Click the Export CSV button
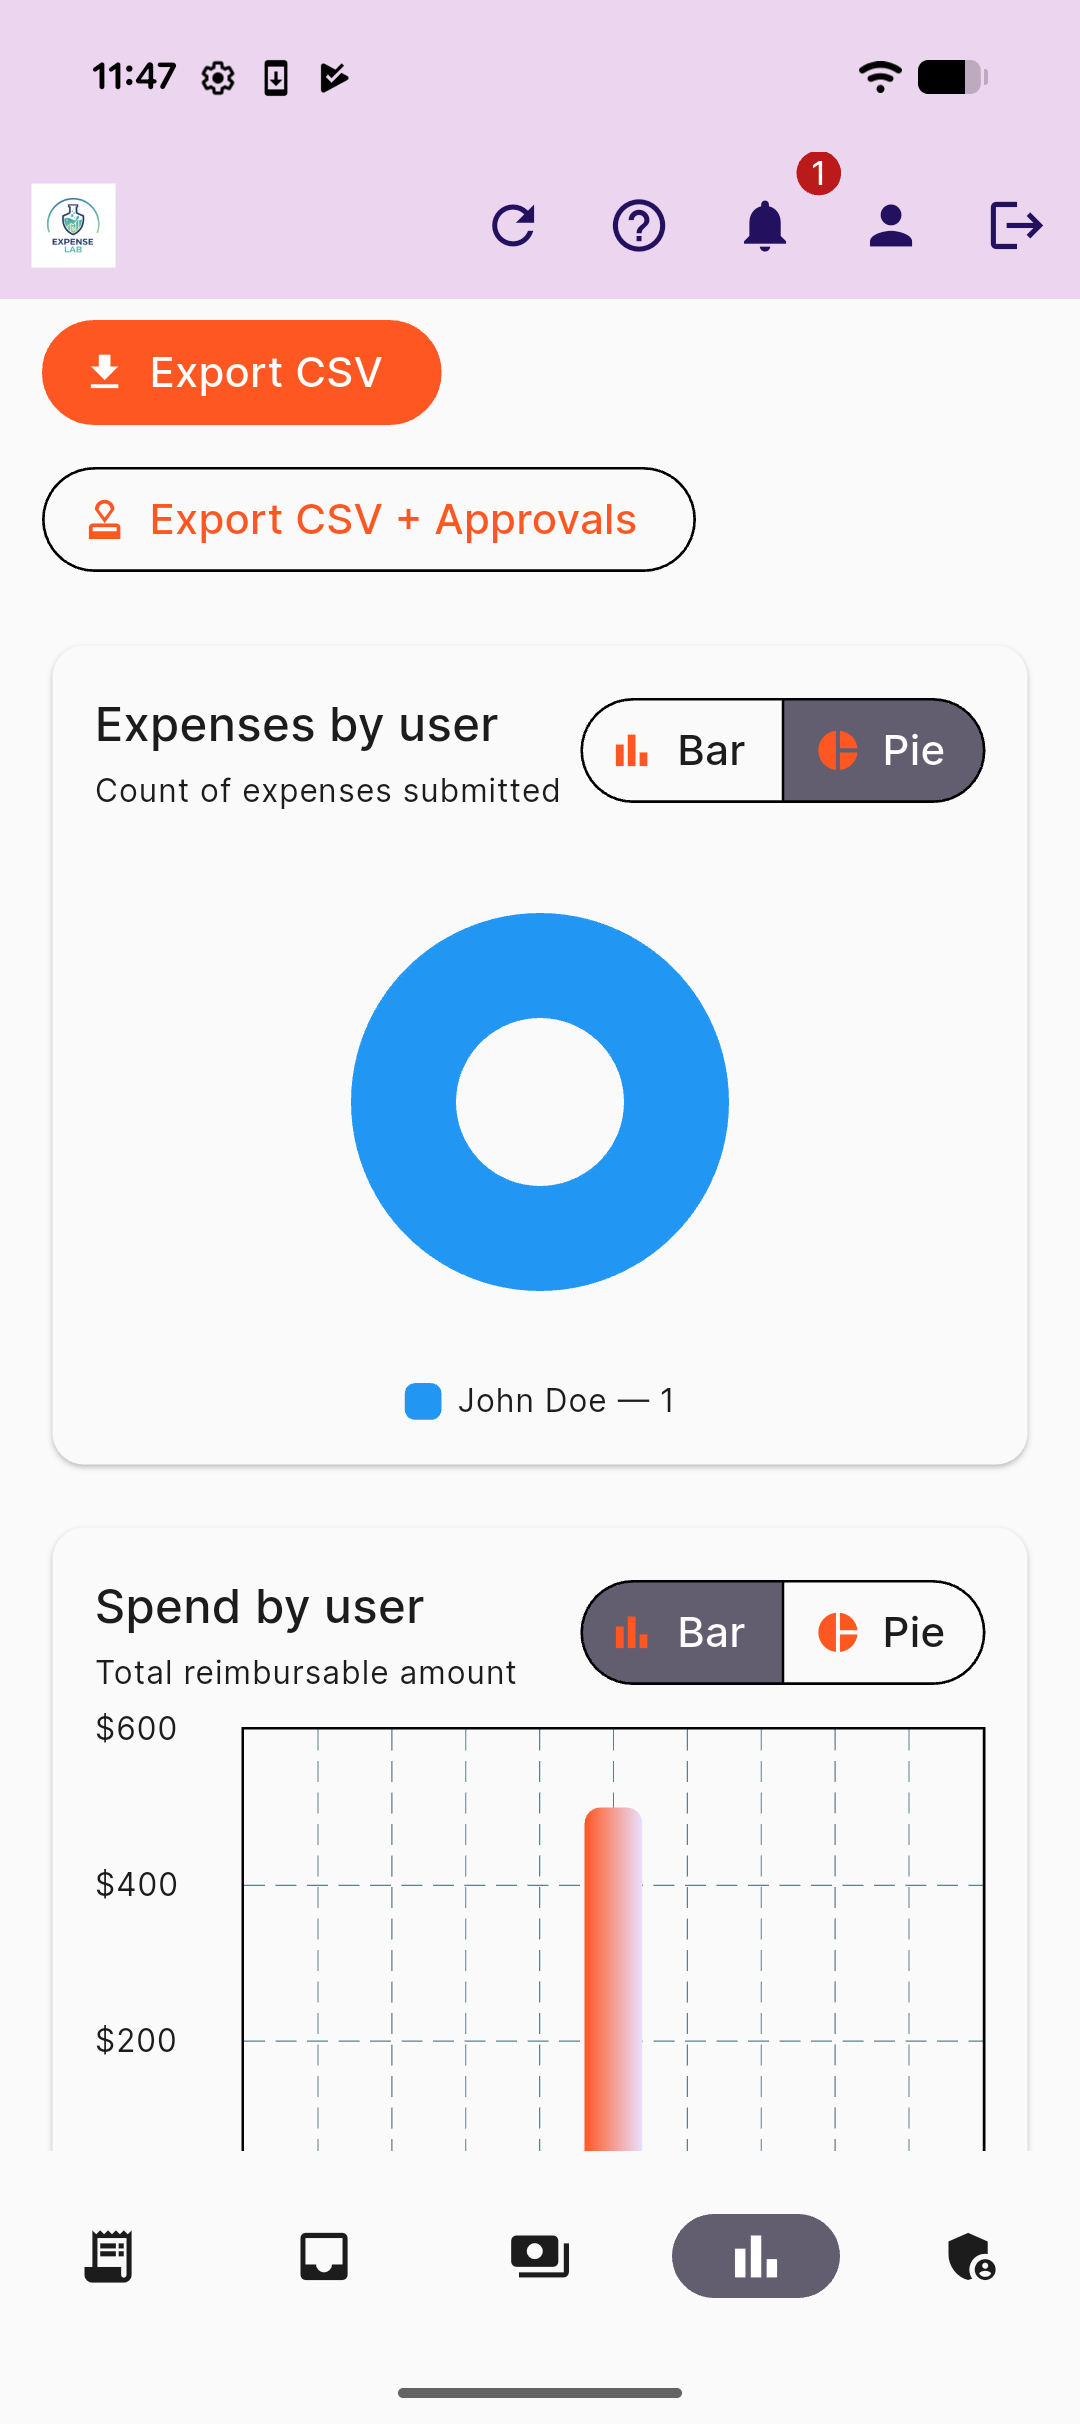 tap(241, 372)
